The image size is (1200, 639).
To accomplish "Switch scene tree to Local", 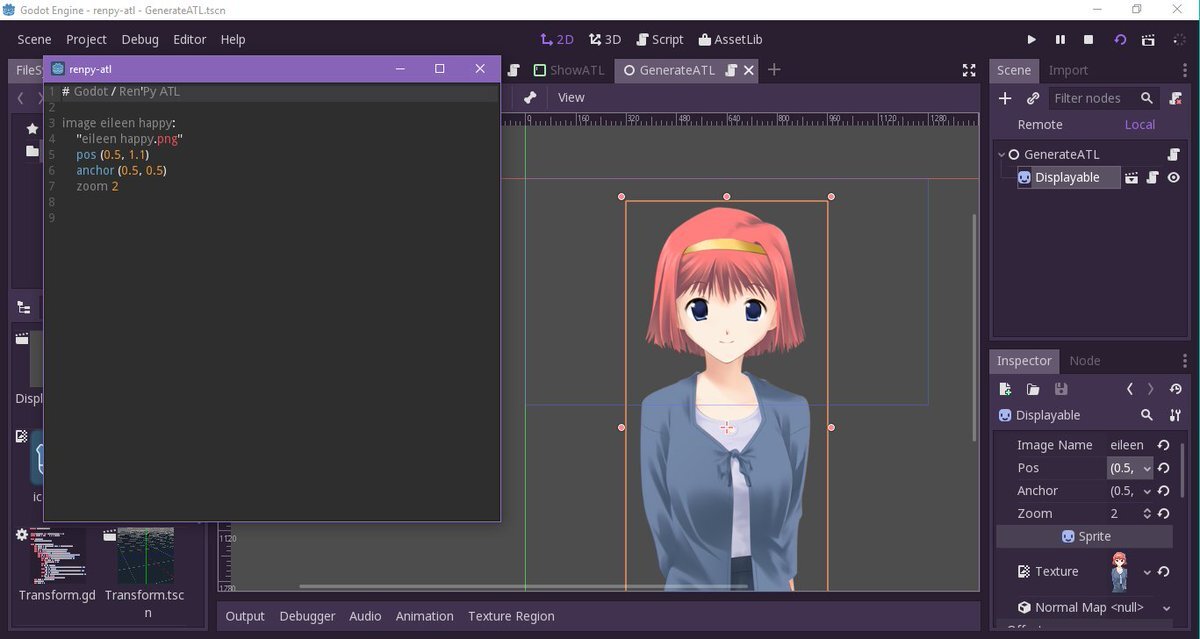I will (x=1140, y=125).
